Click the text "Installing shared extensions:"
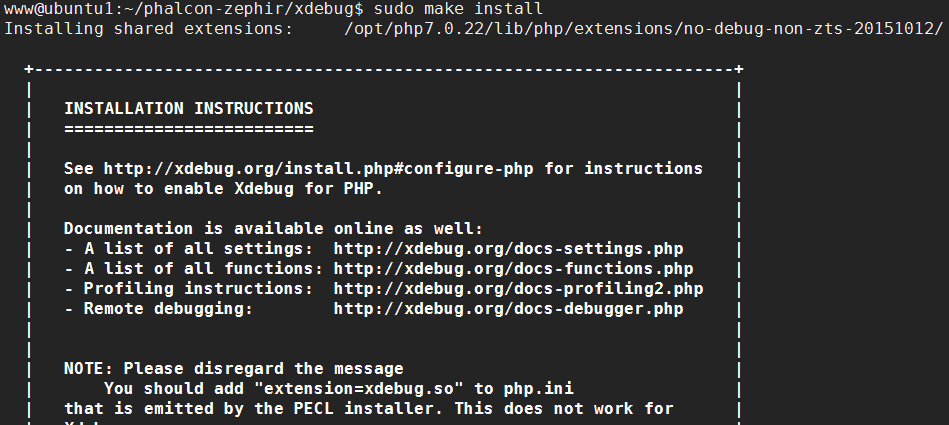The width and height of the screenshot is (949, 425). [148, 29]
